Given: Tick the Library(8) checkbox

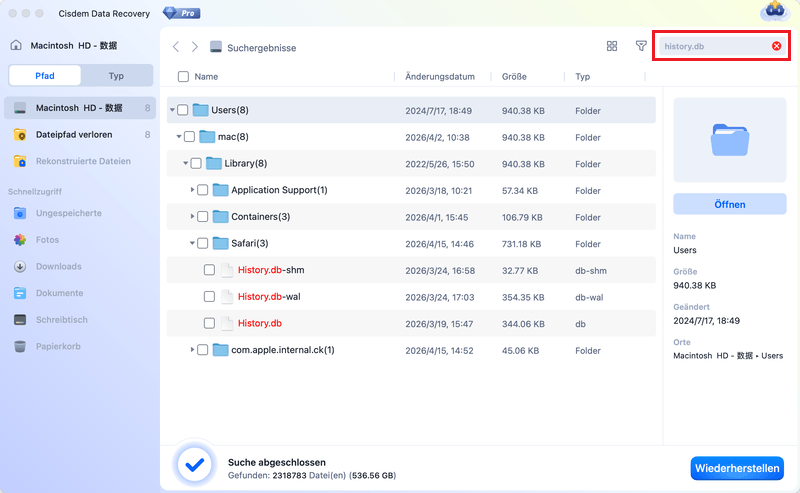Looking at the screenshot, I should point(196,163).
